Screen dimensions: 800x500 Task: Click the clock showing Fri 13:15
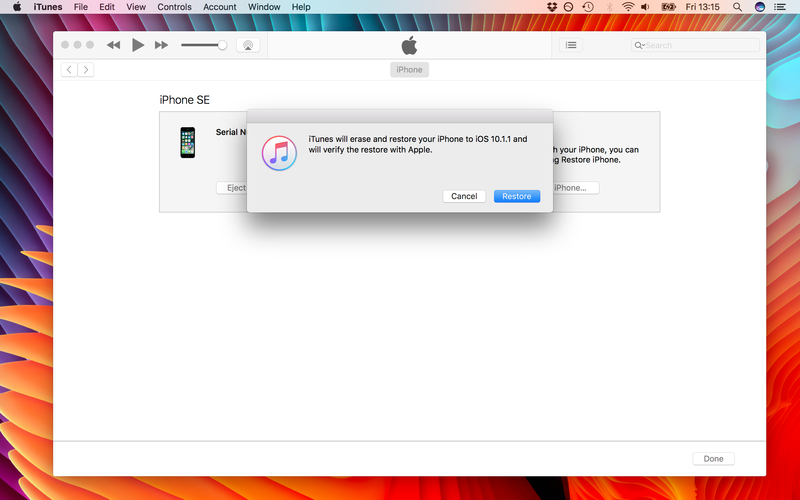(703, 7)
